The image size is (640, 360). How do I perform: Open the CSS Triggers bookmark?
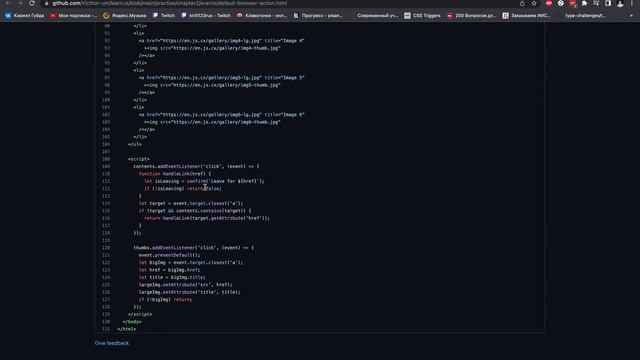click(x=422, y=16)
